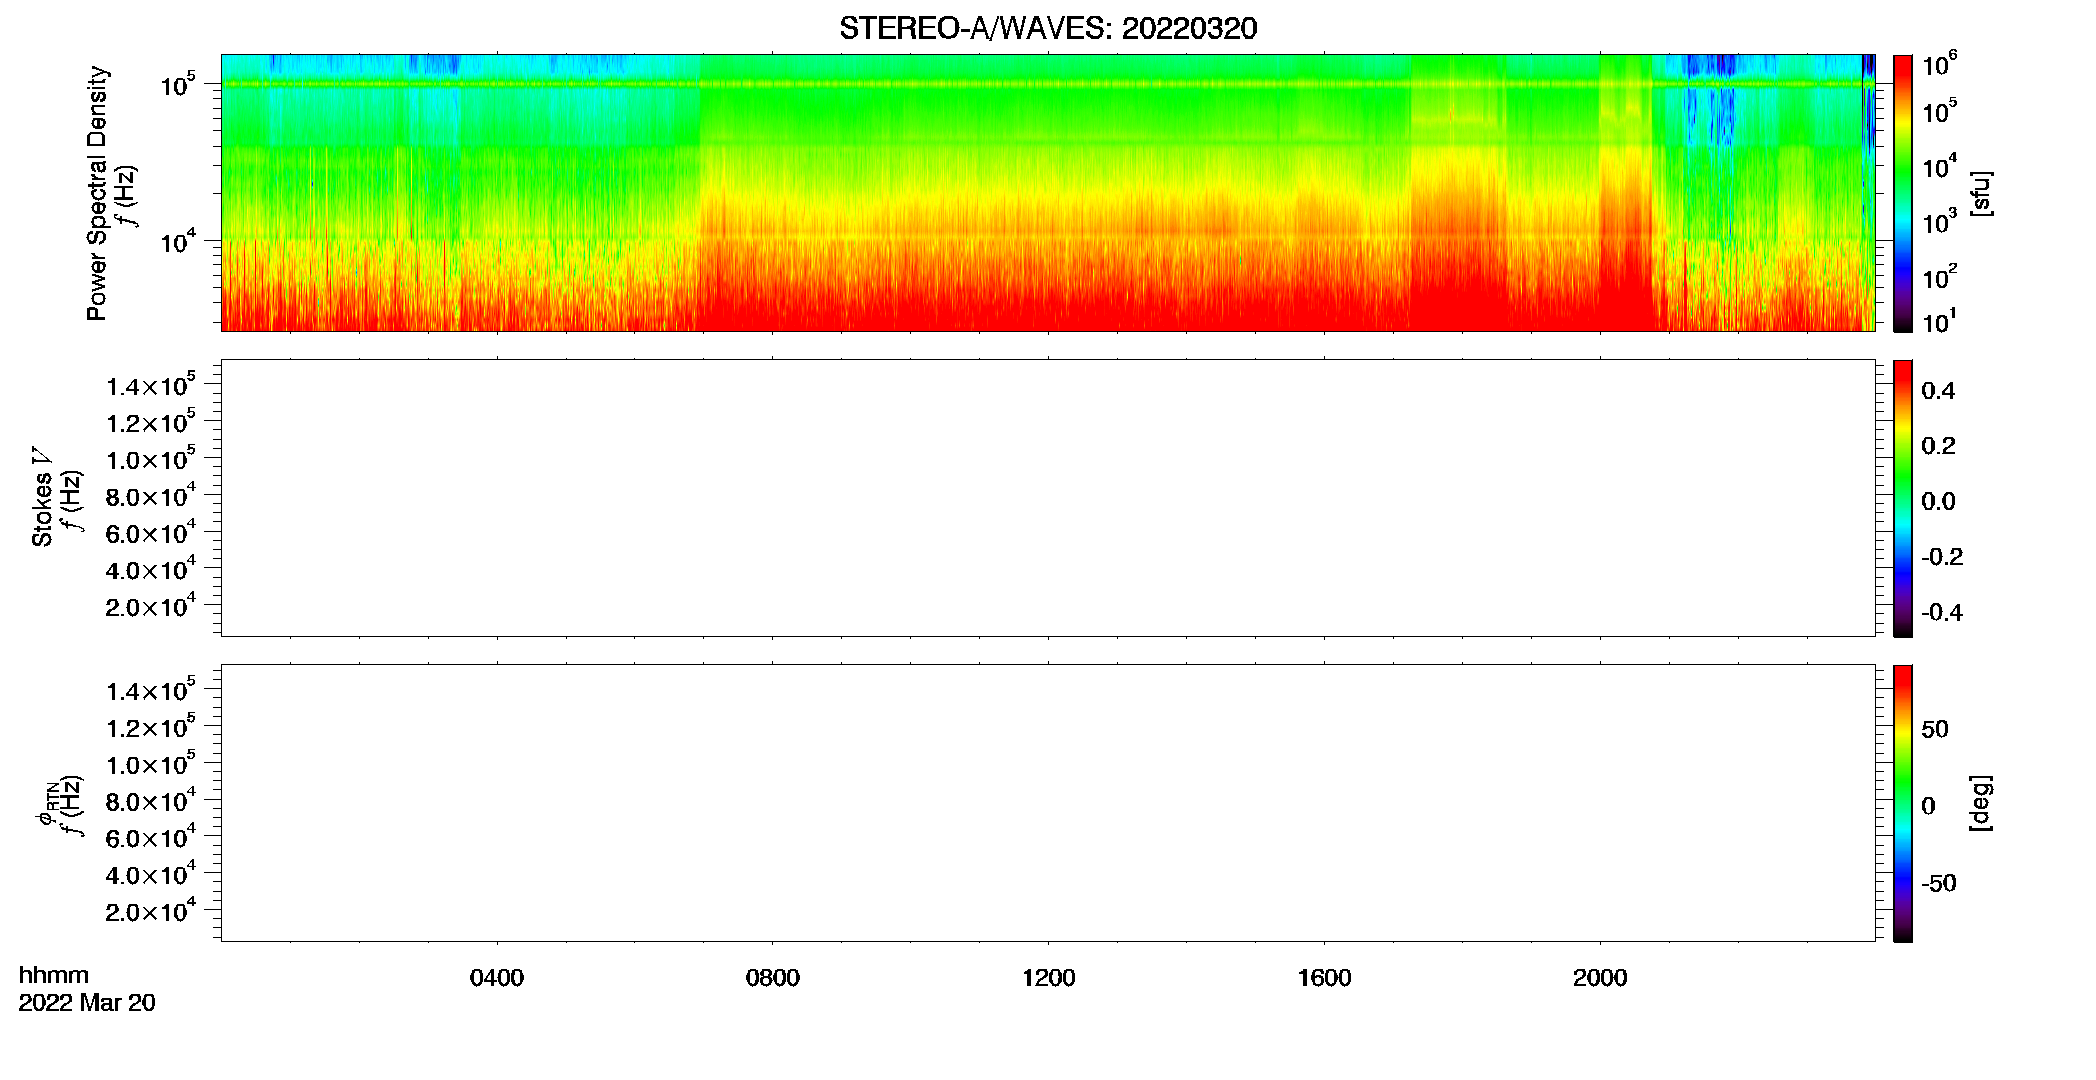Viewport: 2096px width, 1080px height.
Task: Click the 1.4×10^5 tick in Stokes panel
Action: (151, 385)
